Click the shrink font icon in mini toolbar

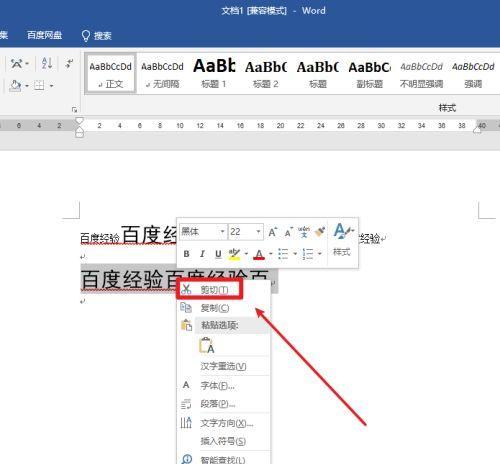[288, 232]
